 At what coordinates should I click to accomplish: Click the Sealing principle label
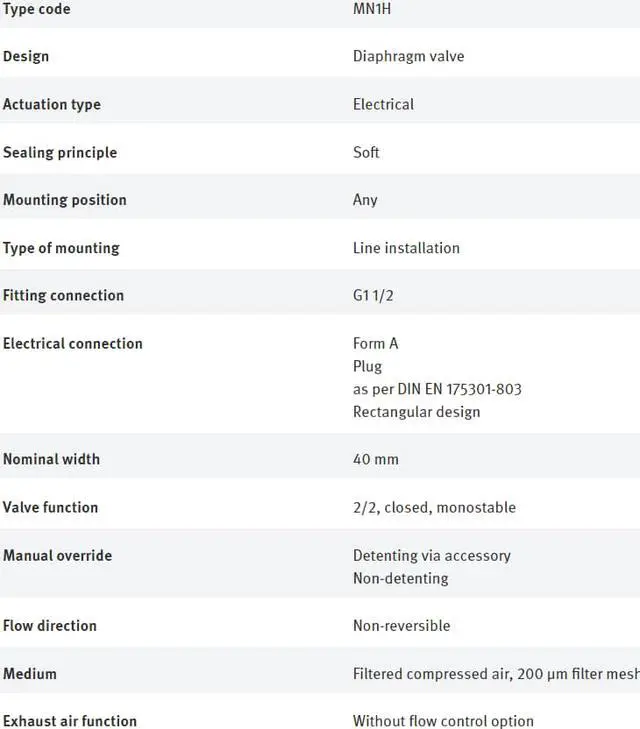(60, 152)
